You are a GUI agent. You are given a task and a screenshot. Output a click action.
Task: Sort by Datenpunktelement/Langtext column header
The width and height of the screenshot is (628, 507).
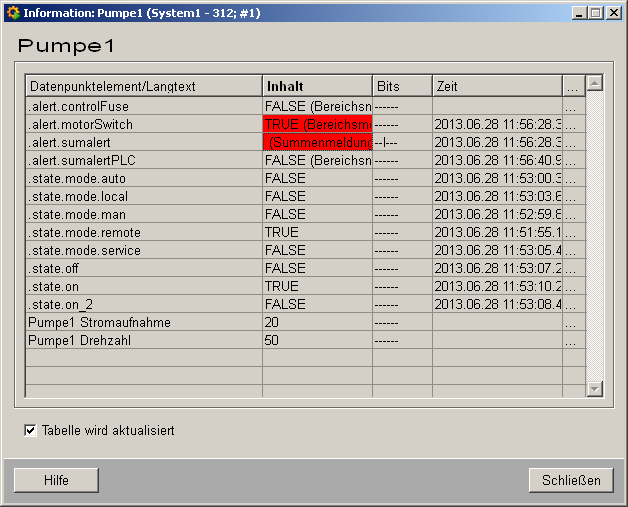pos(144,86)
